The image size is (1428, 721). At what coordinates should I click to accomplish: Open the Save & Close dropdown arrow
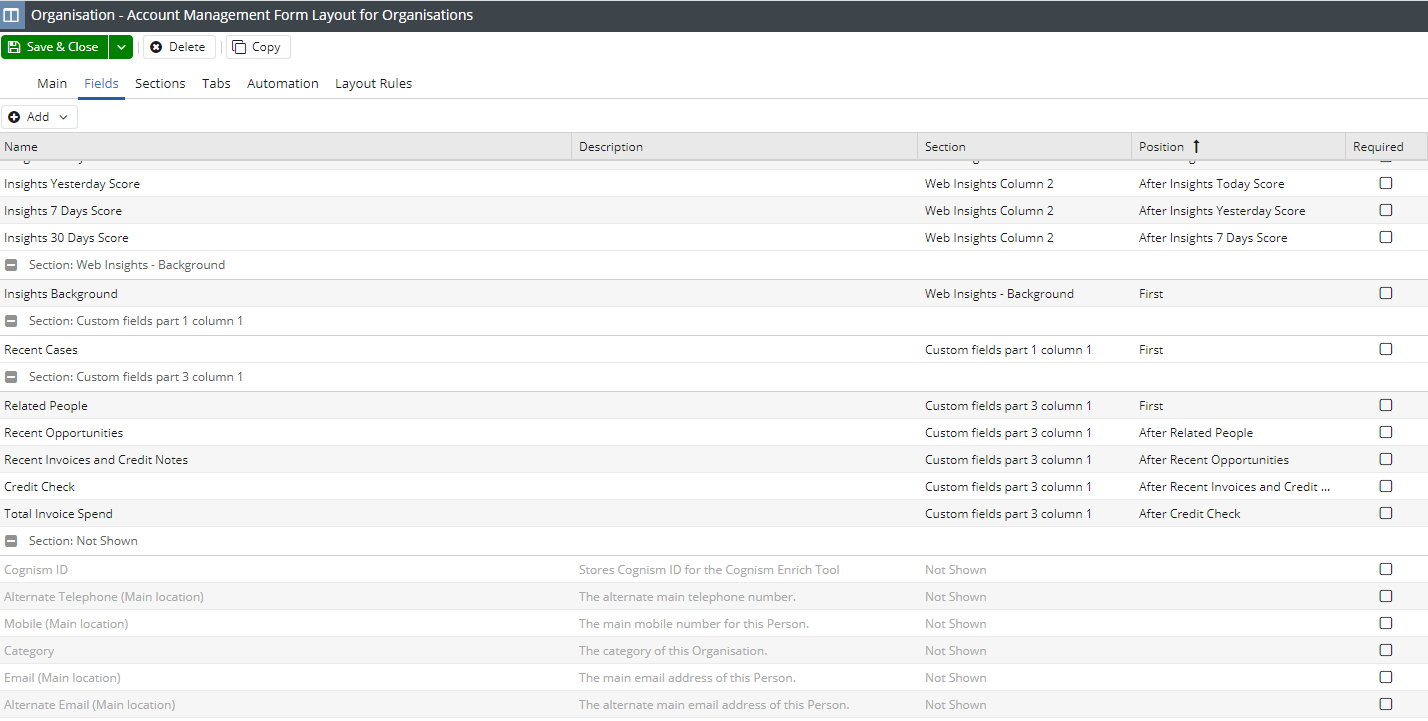[120, 46]
